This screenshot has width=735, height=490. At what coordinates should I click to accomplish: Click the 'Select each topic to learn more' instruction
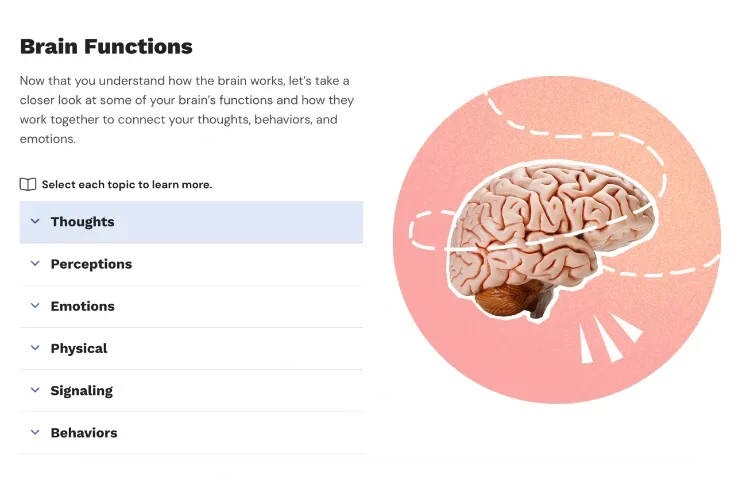coord(126,184)
